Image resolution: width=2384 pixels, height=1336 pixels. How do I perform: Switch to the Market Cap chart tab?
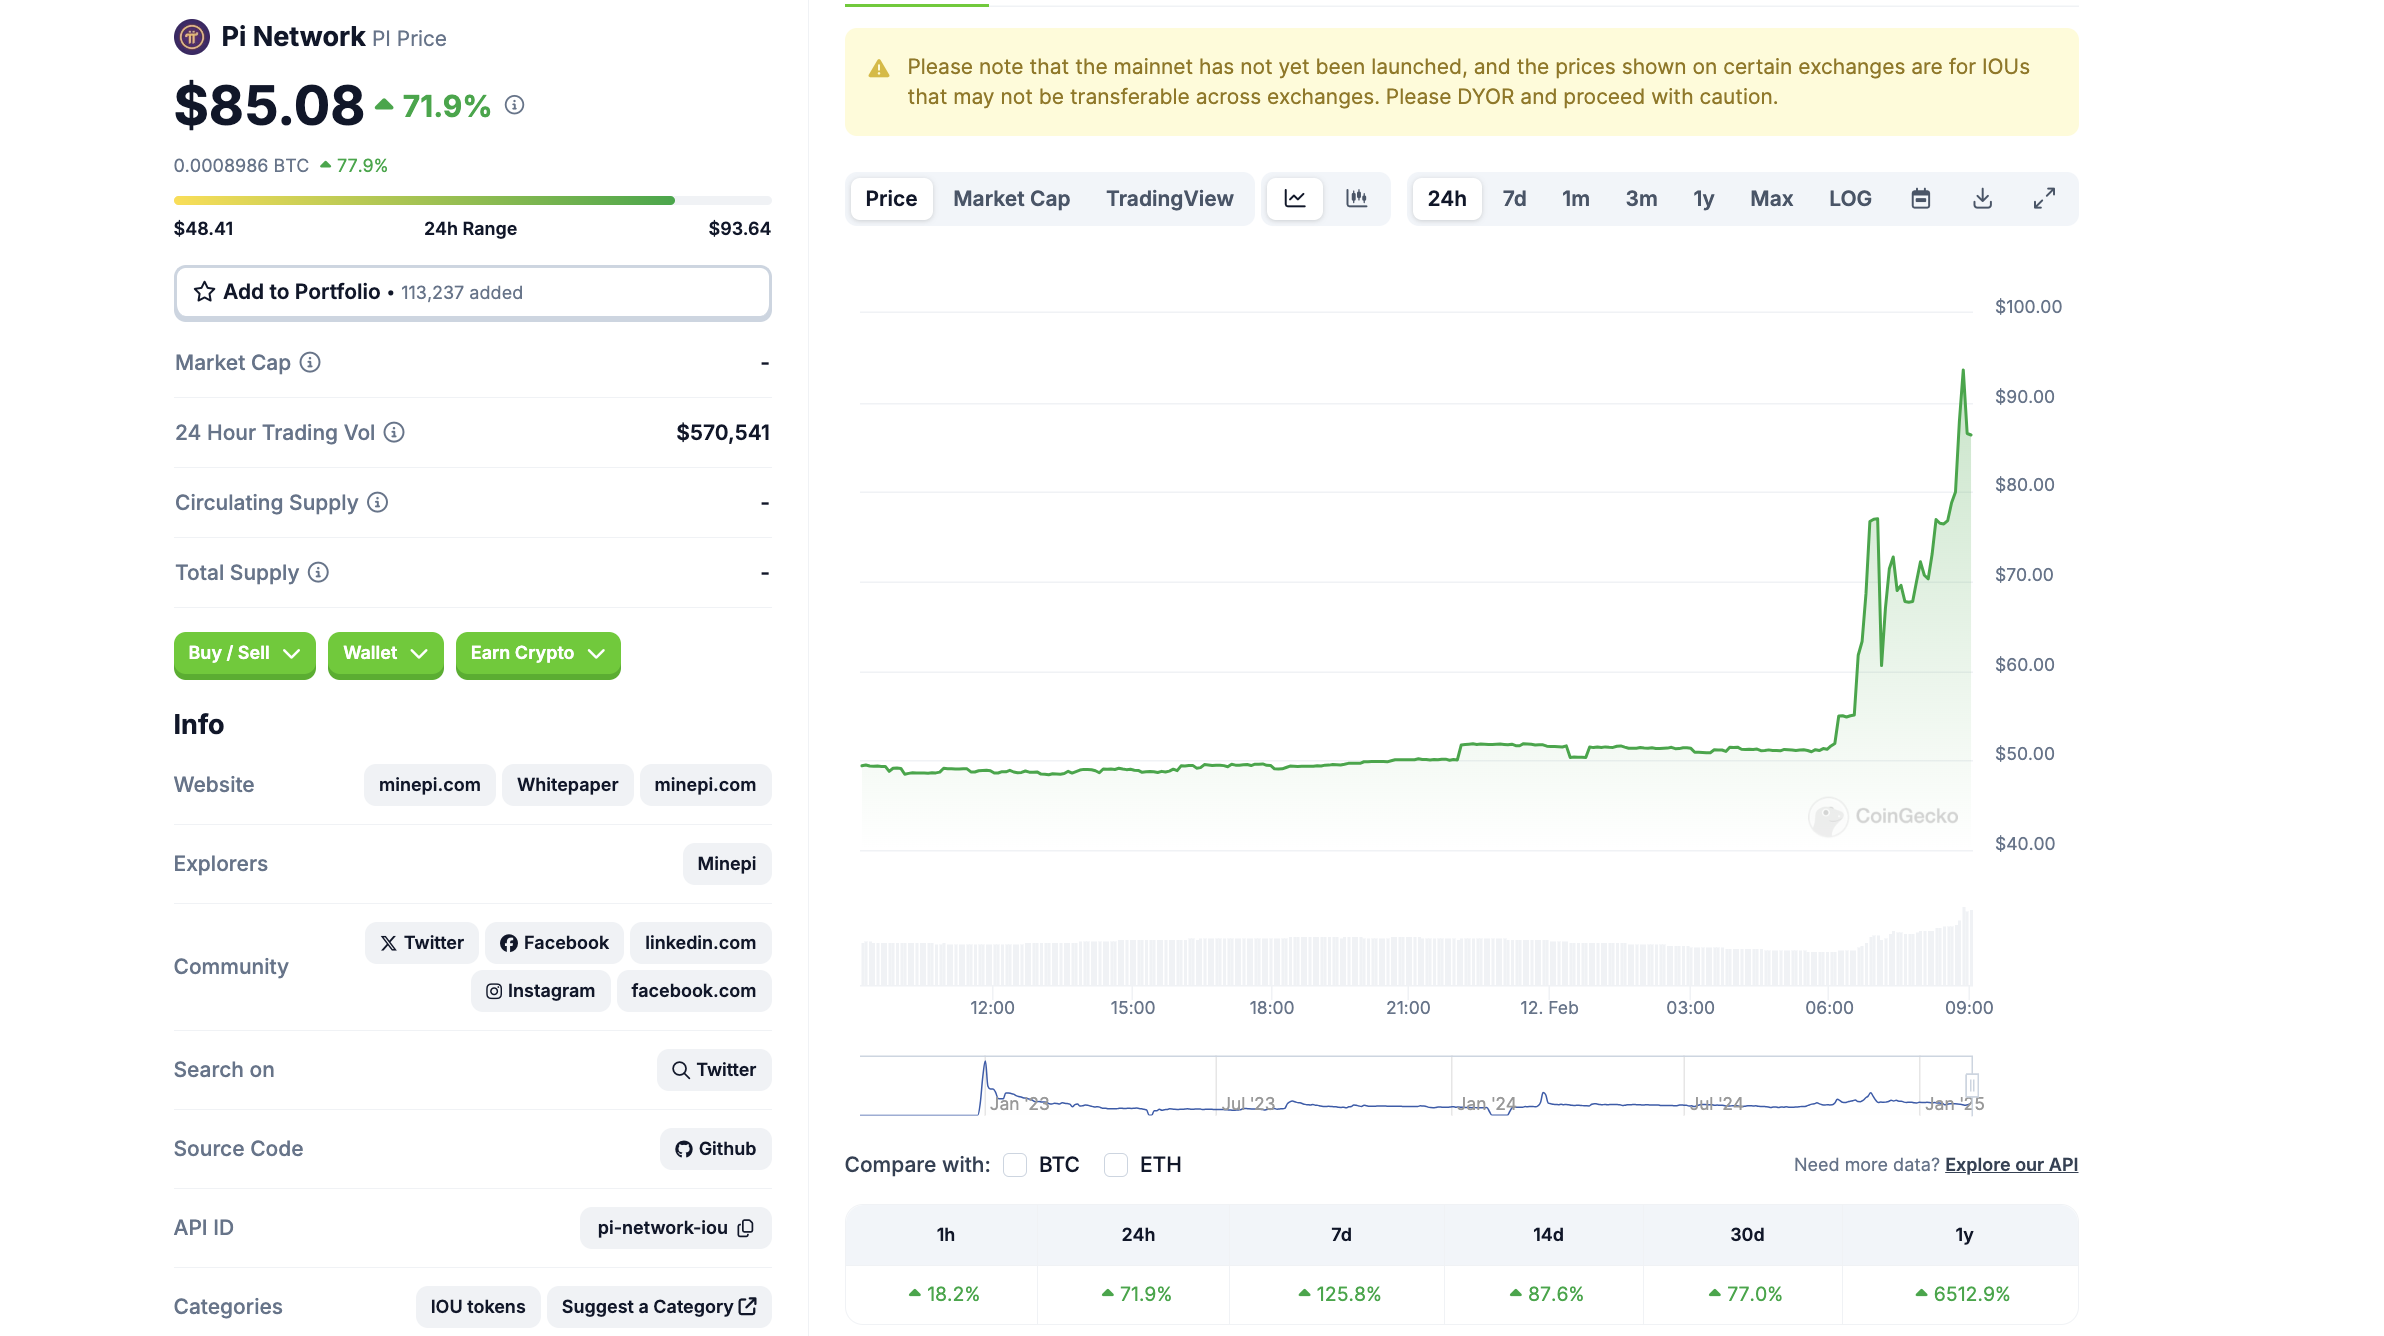click(x=1010, y=198)
